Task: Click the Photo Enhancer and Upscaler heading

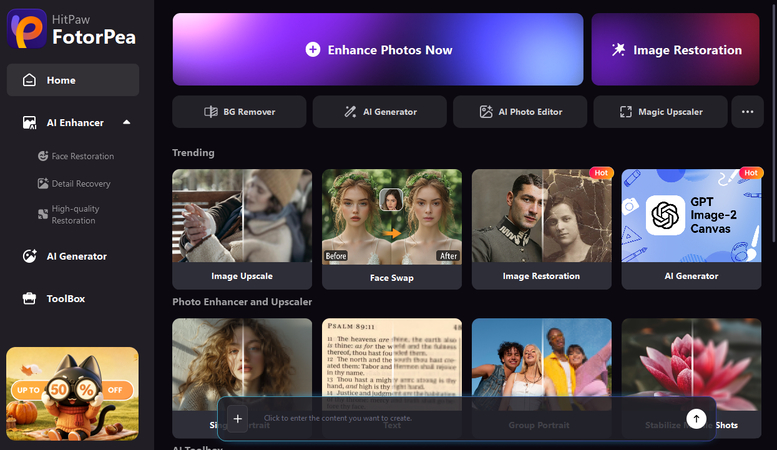Action: (242, 302)
